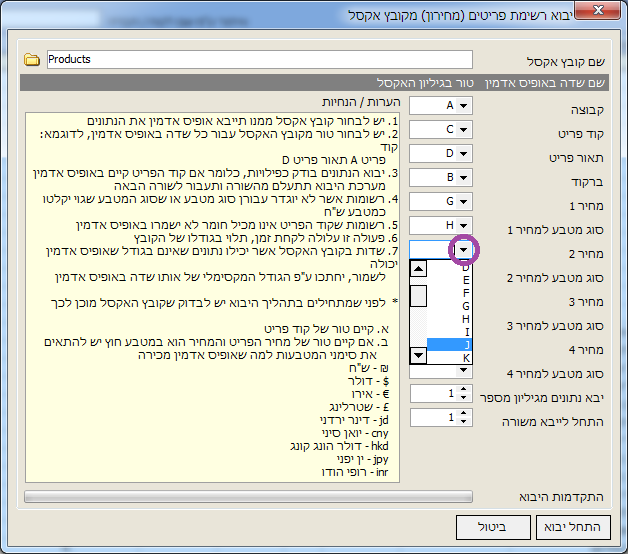Image resolution: width=628 pixels, height=554 pixels.
Task: Click the folder browse icon for the Excel file
Action: point(32,60)
